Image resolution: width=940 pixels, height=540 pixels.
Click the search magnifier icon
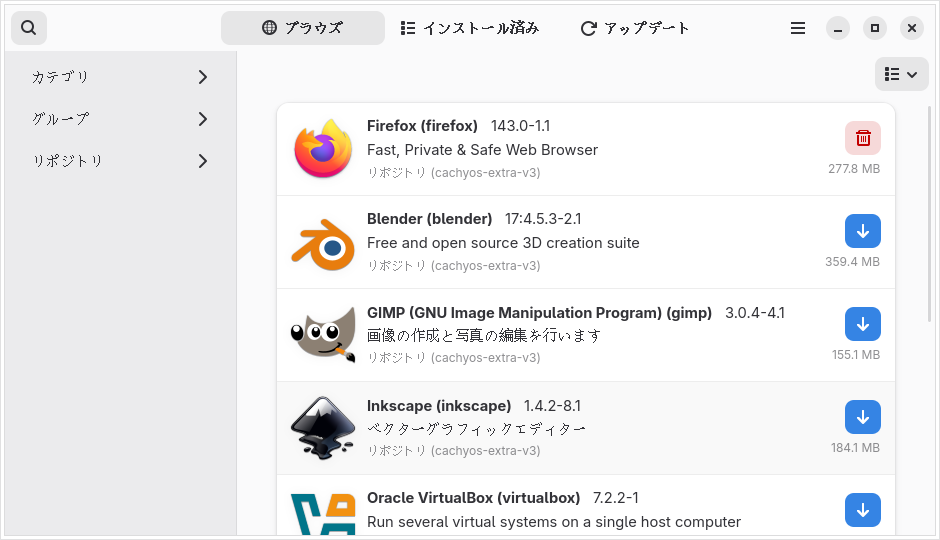pos(28,28)
